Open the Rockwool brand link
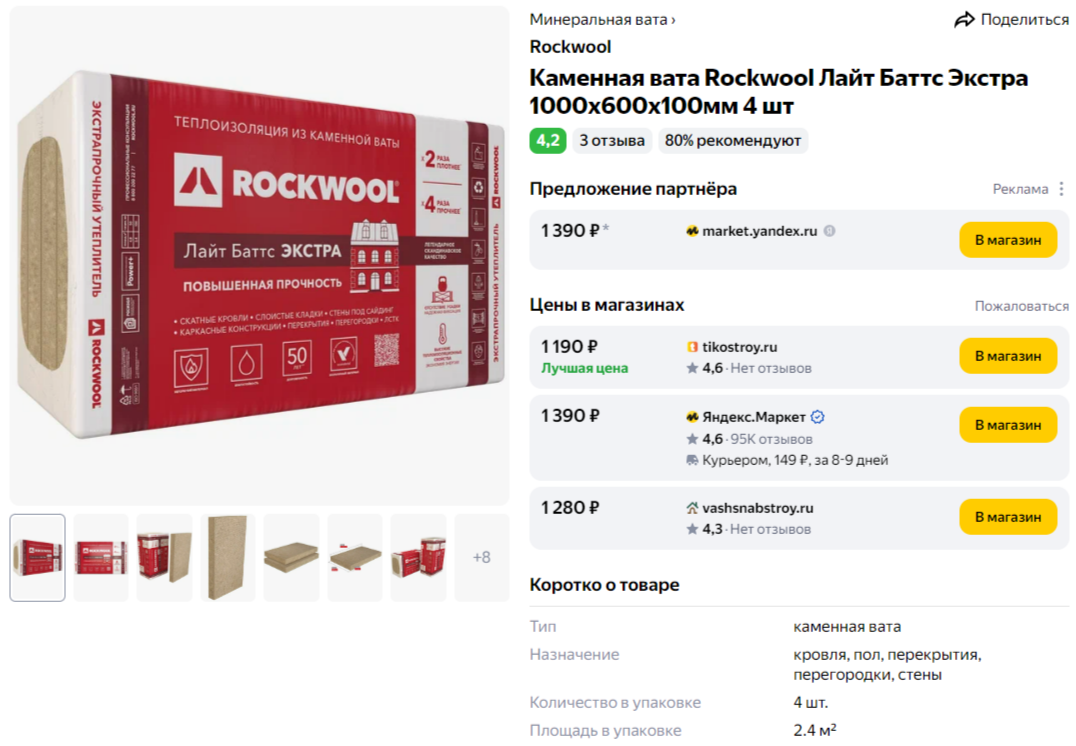 click(570, 47)
